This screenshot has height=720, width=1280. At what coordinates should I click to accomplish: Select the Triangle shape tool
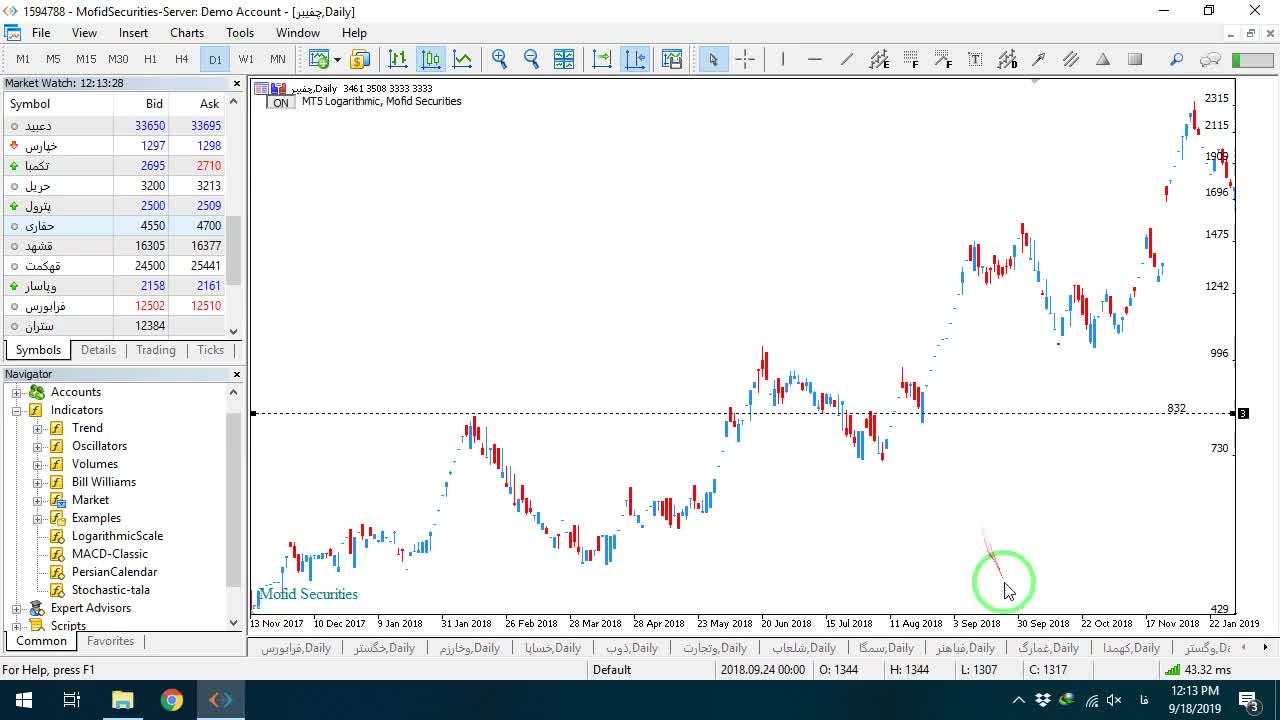coord(1103,59)
